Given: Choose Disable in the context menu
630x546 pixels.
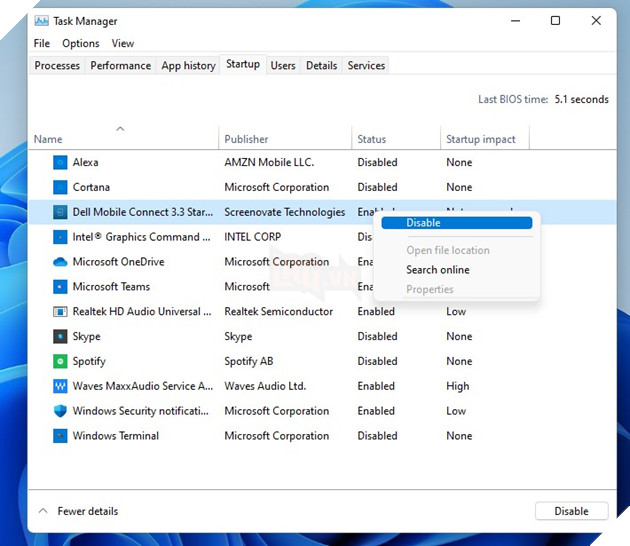Looking at the screenshot, I should (x=457, y=223).
